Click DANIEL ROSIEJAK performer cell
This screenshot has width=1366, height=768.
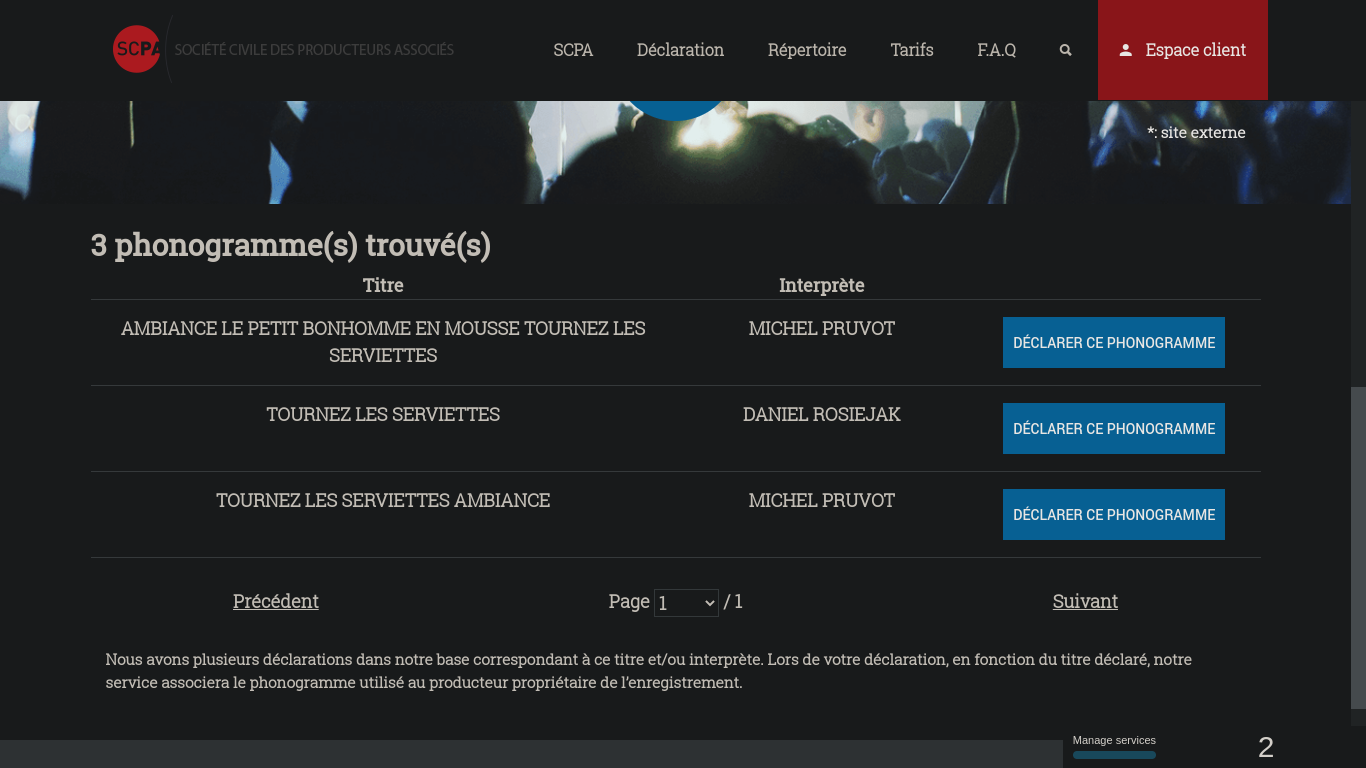(x=822, y=414)
